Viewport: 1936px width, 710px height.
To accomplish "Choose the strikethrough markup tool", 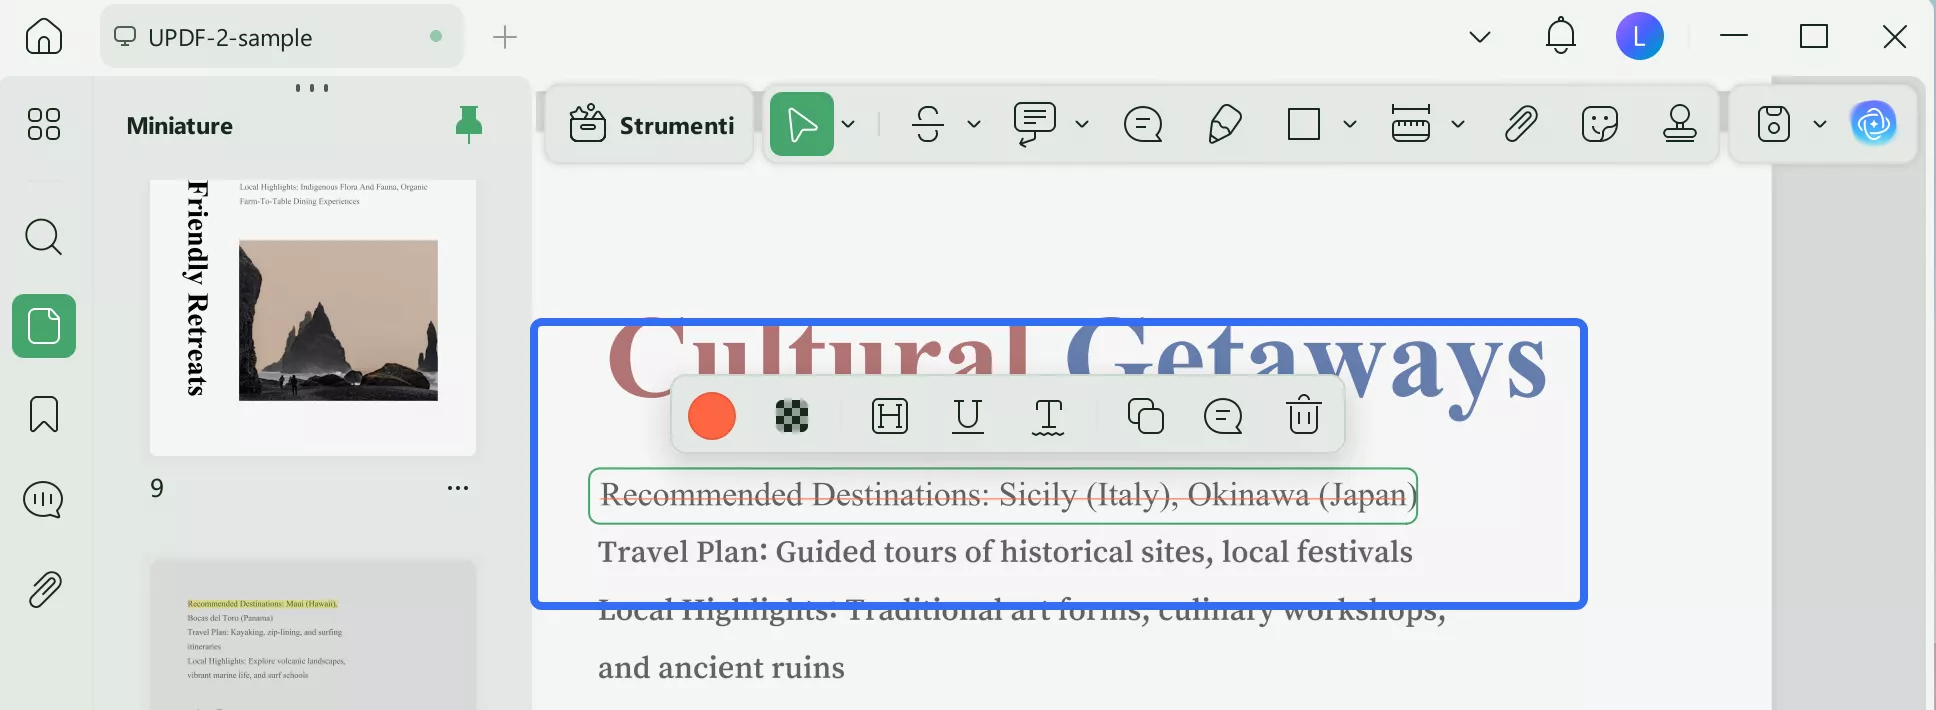I will (928, 124).
